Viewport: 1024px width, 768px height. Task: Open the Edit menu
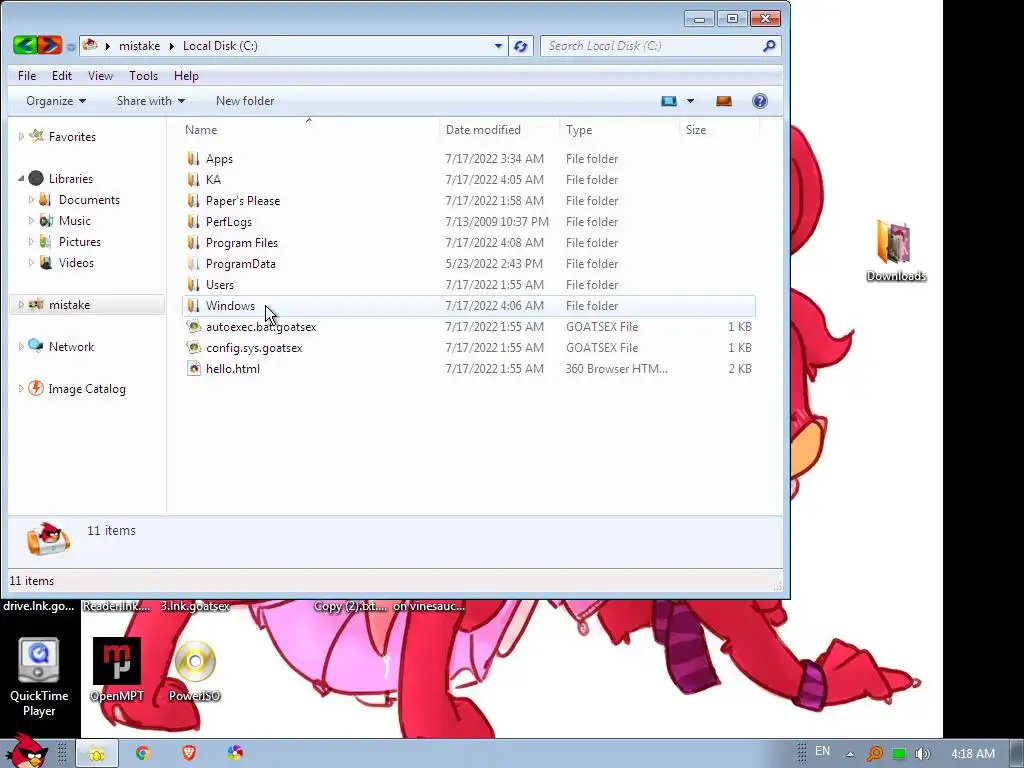click(x=62, y=76)
